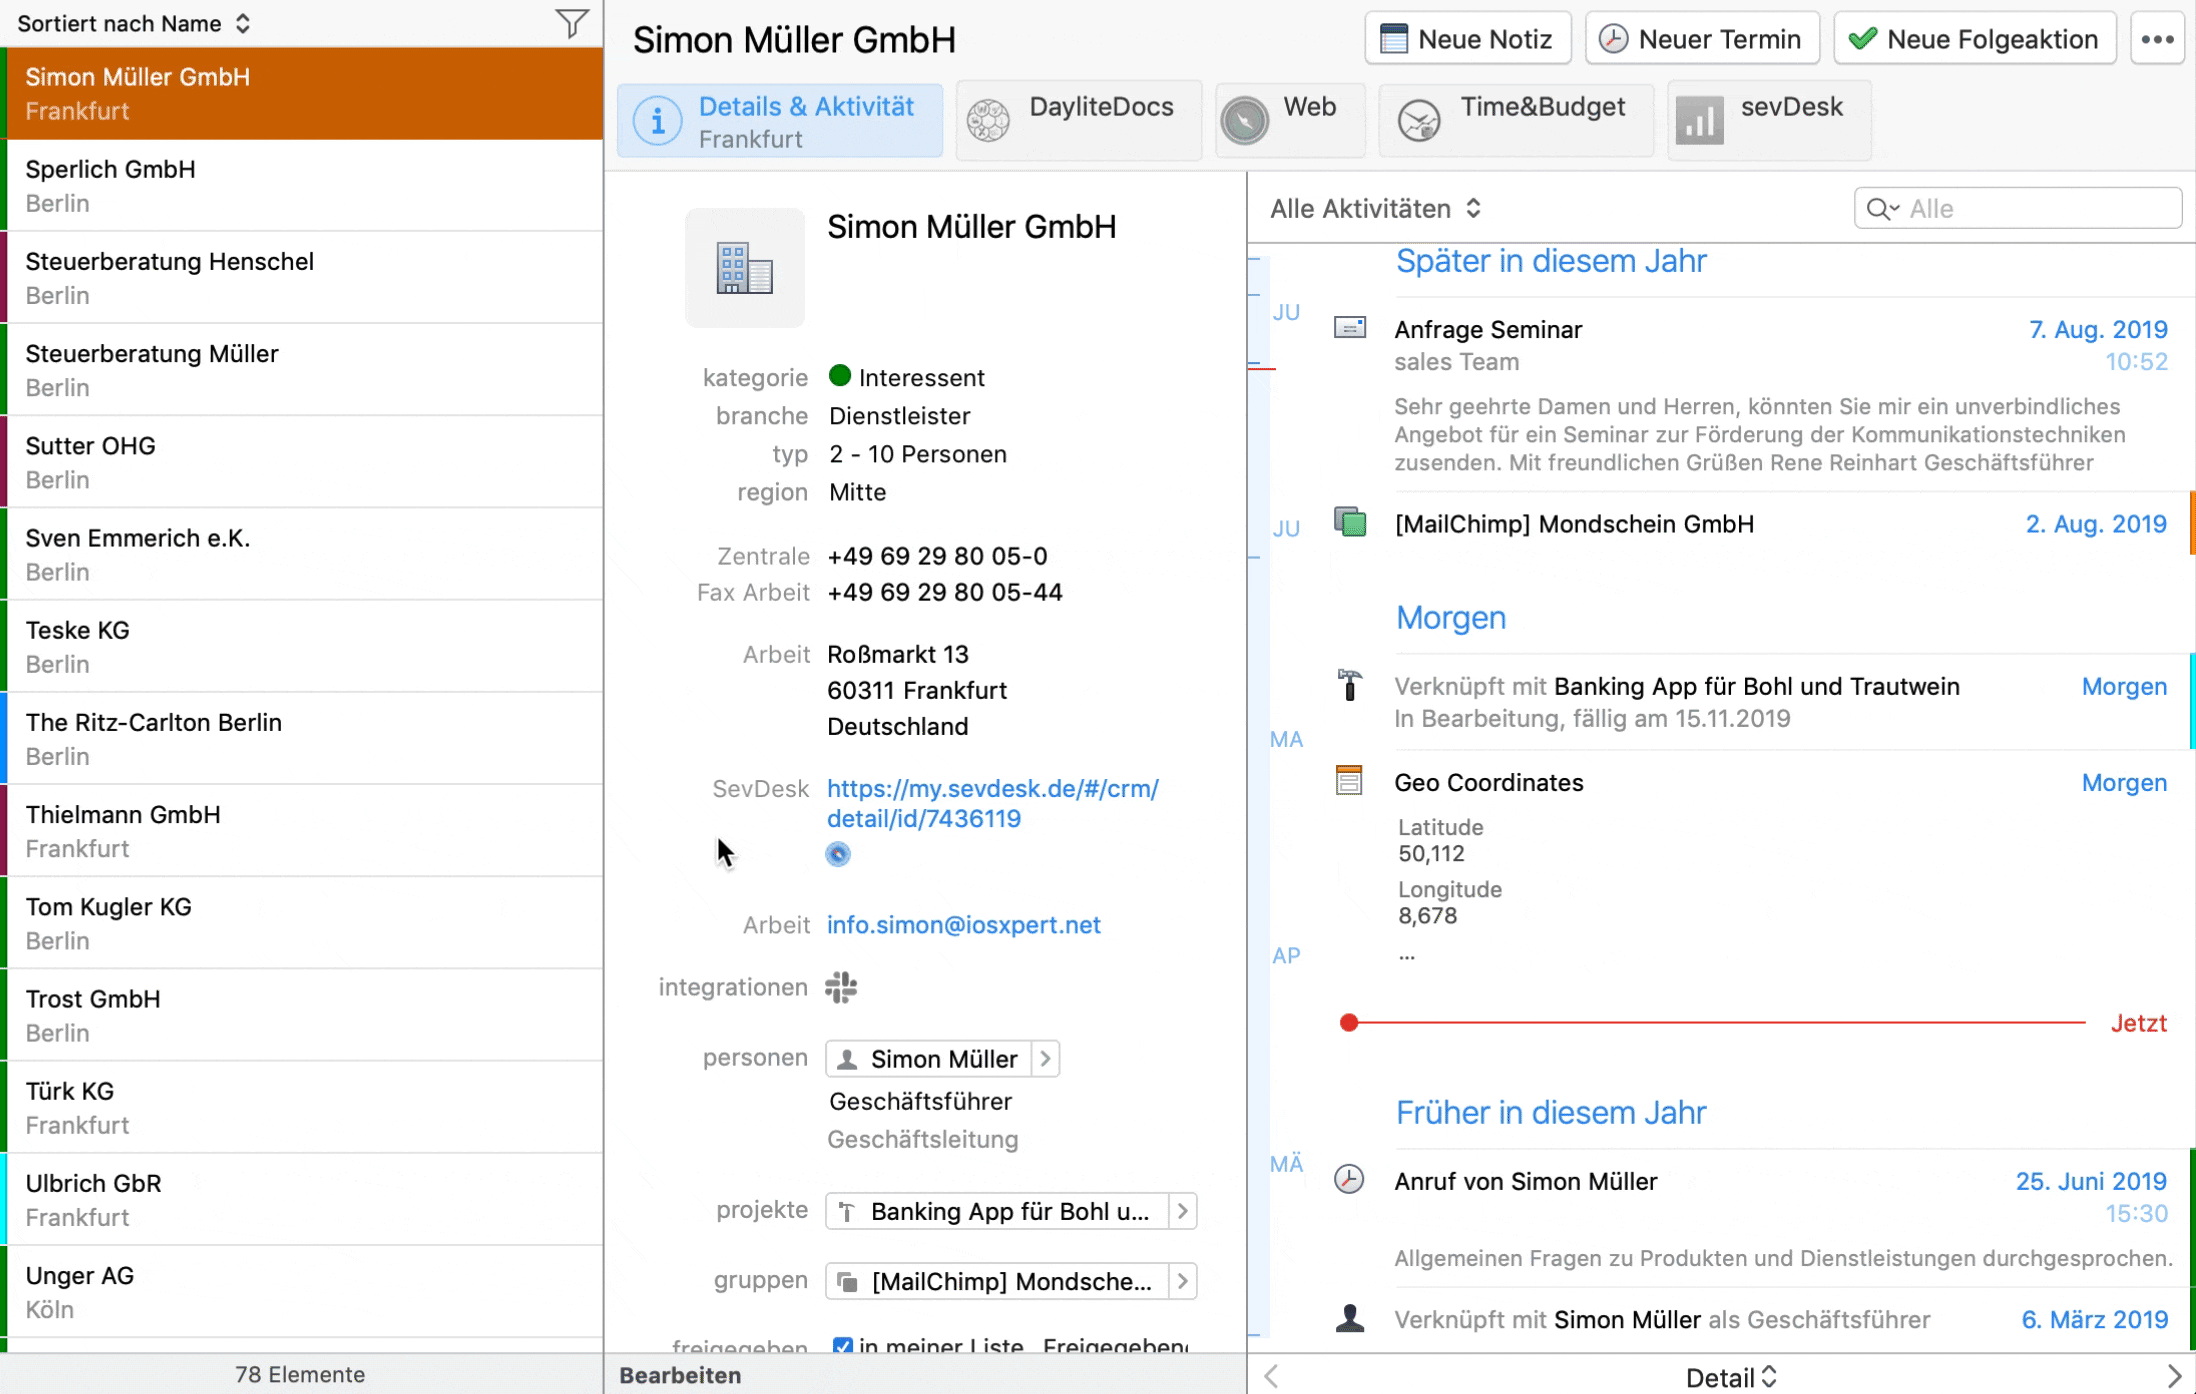2196x1394 pixels.
Task: Select Trost GmbH in list
Action: pyautogui.click(x=302, y=1014)
